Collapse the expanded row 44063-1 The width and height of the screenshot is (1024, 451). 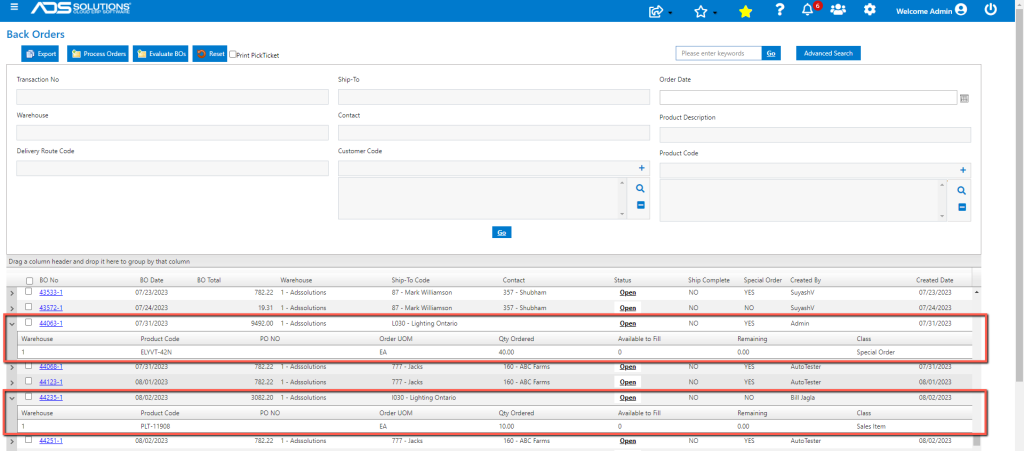(x=12, y=323)
